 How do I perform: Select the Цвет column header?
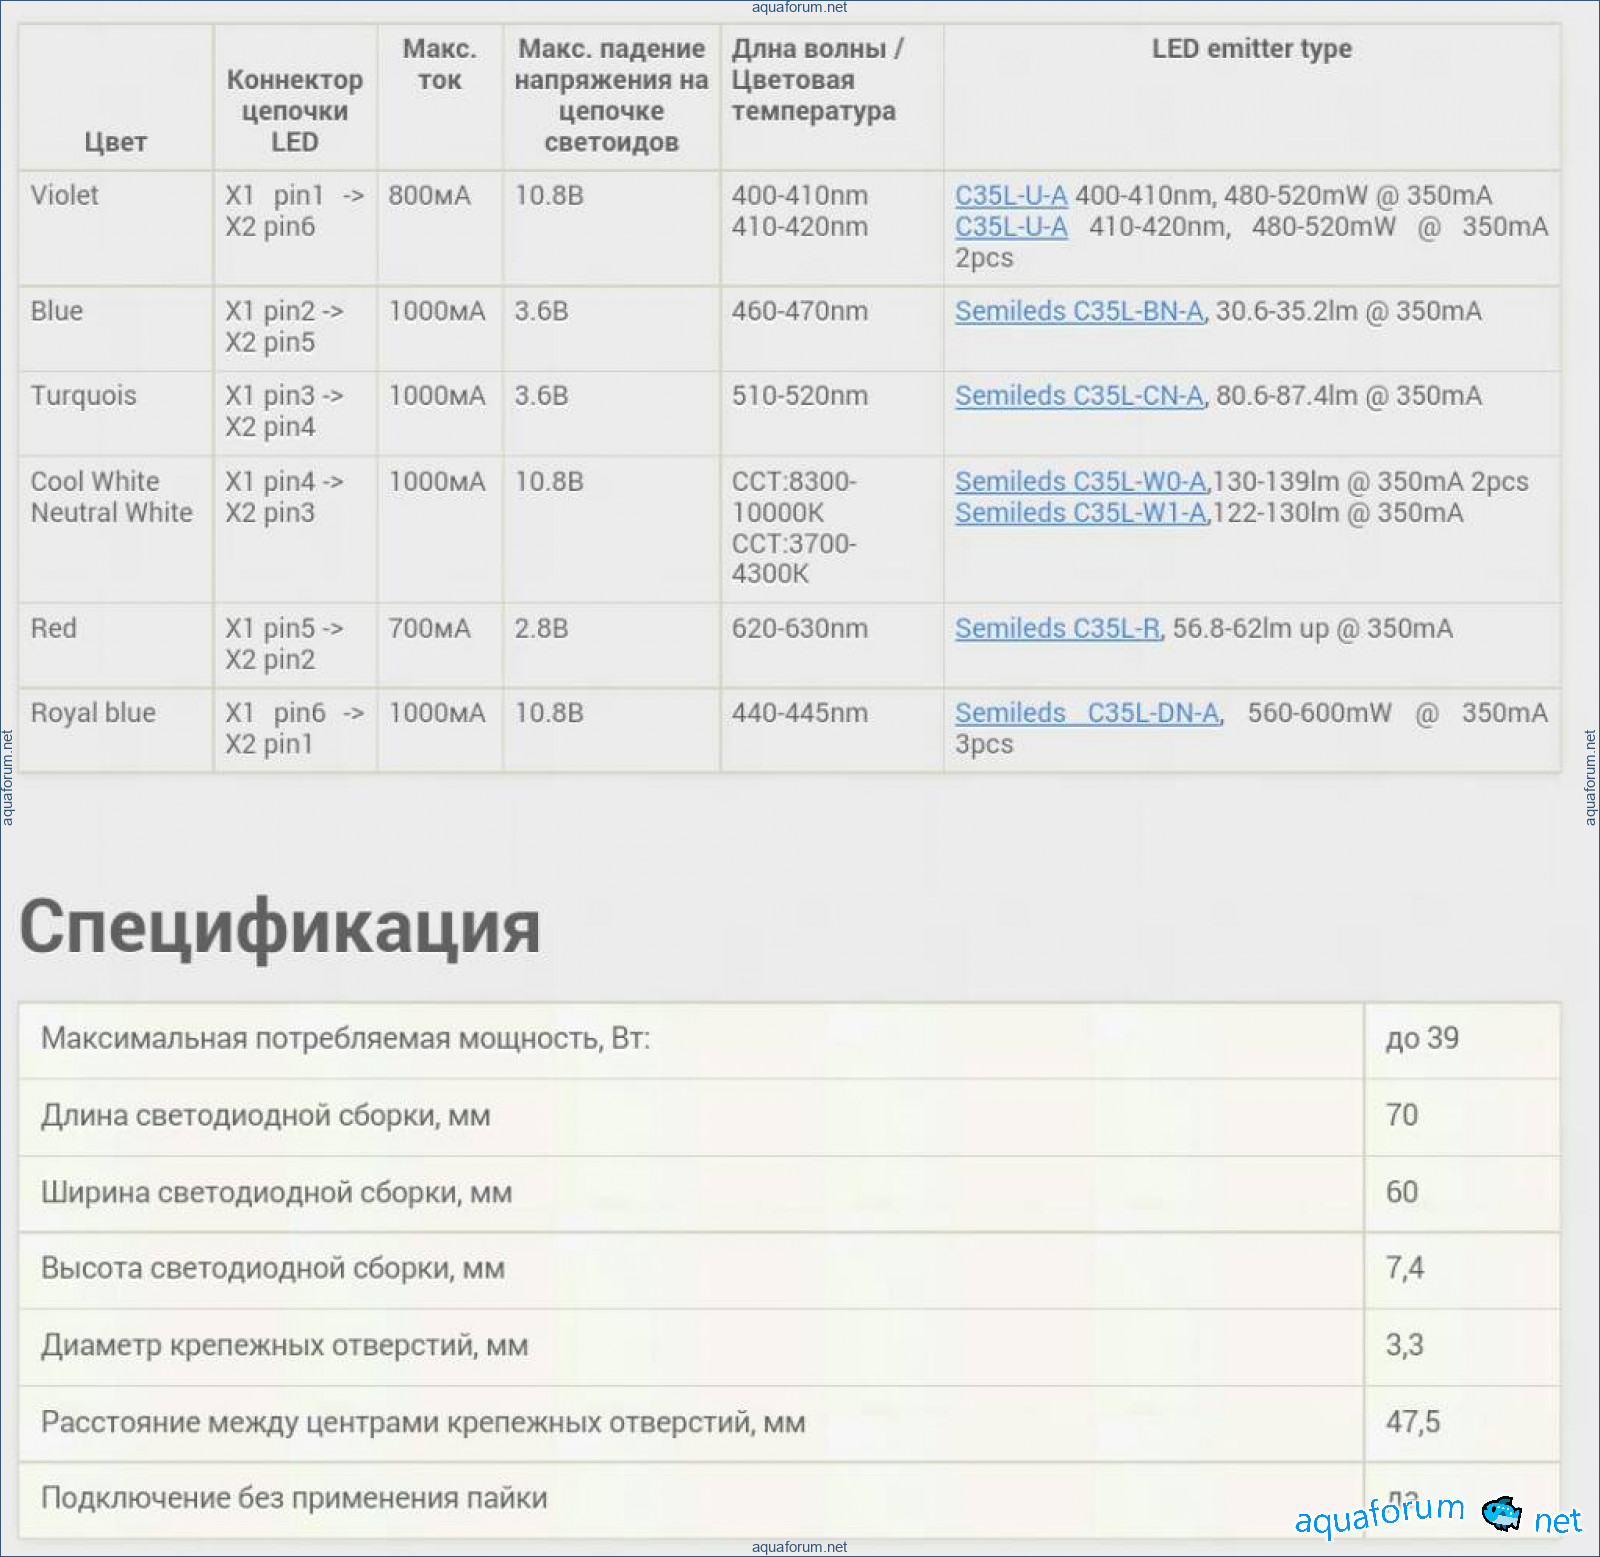point(115,142)
